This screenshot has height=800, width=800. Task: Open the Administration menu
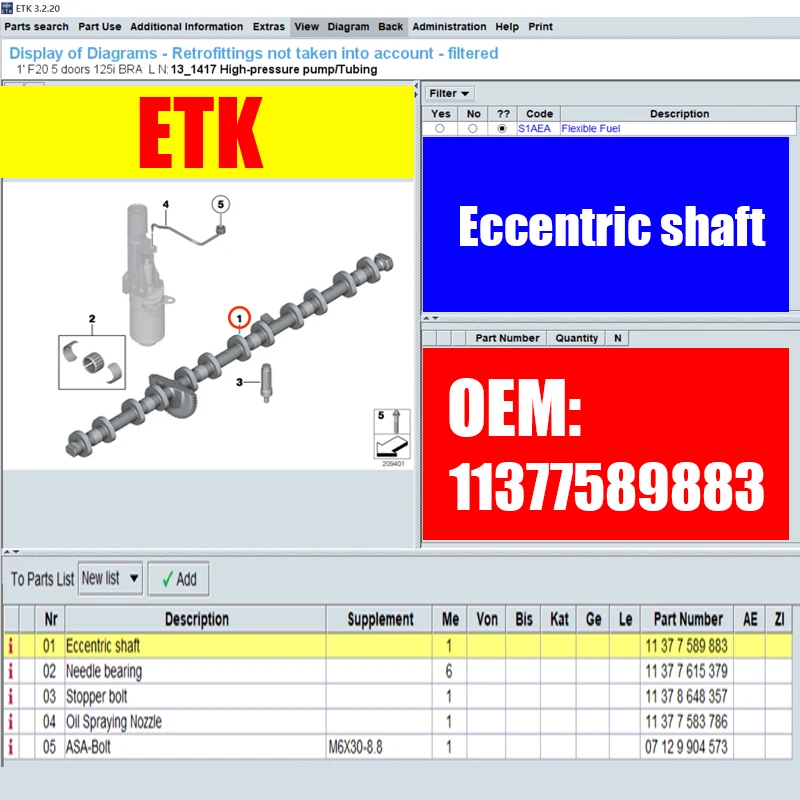[449, 27]
